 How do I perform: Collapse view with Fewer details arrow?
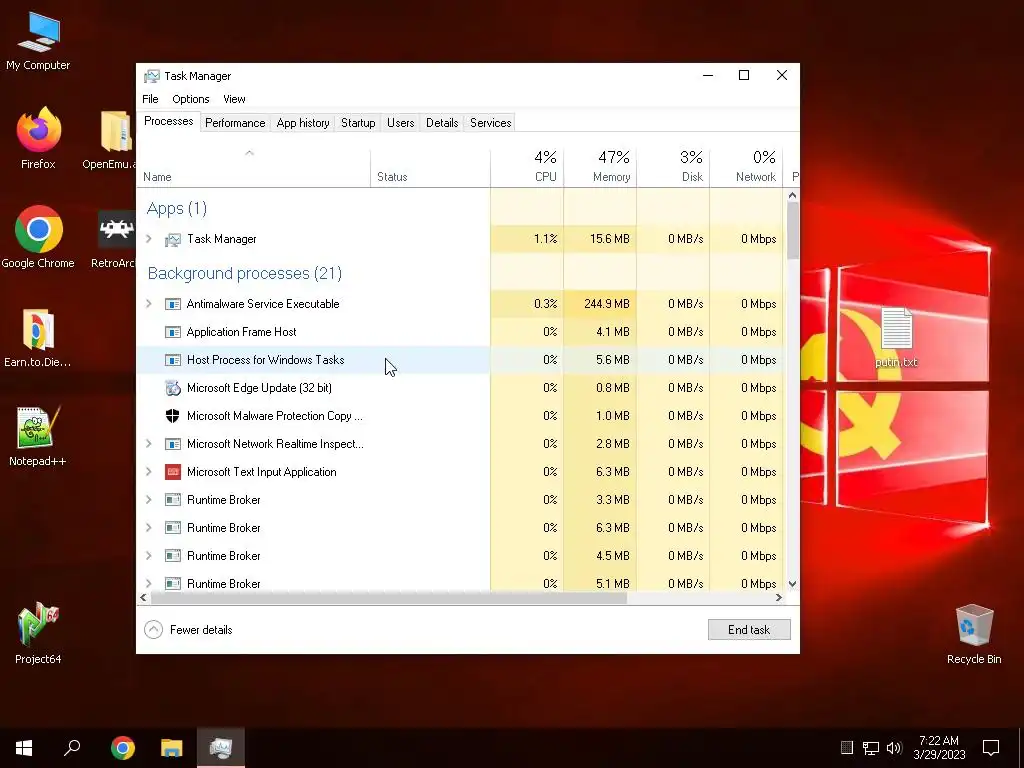(x=153, y=630)
